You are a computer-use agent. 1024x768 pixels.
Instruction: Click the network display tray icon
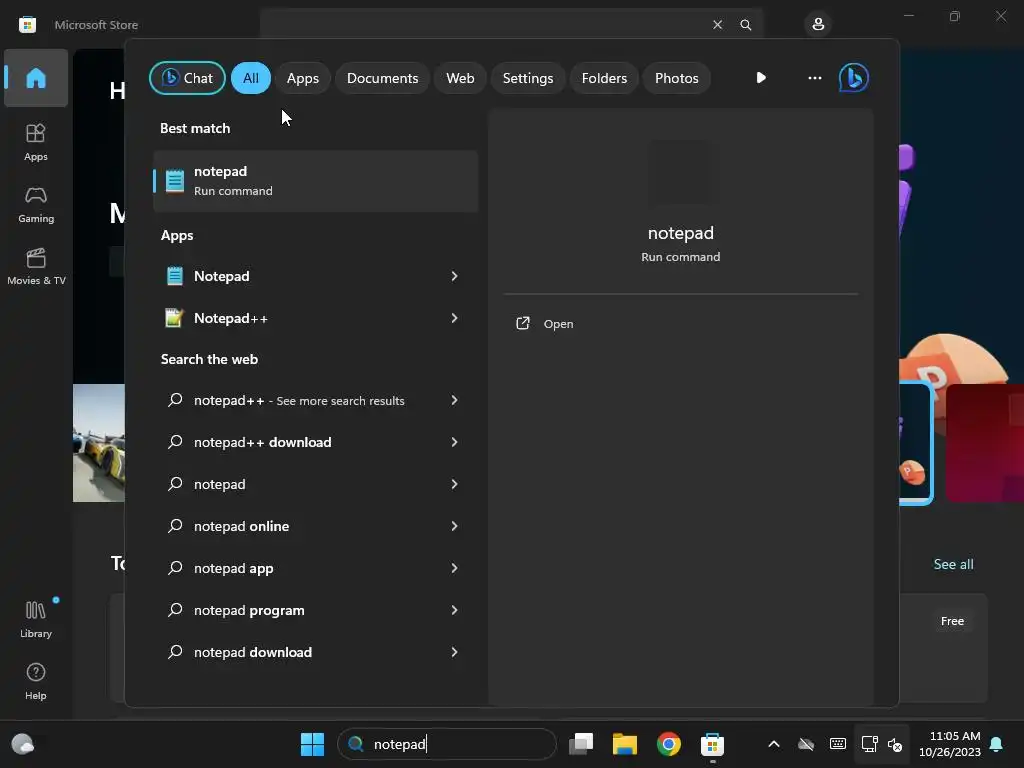point(869,744)
